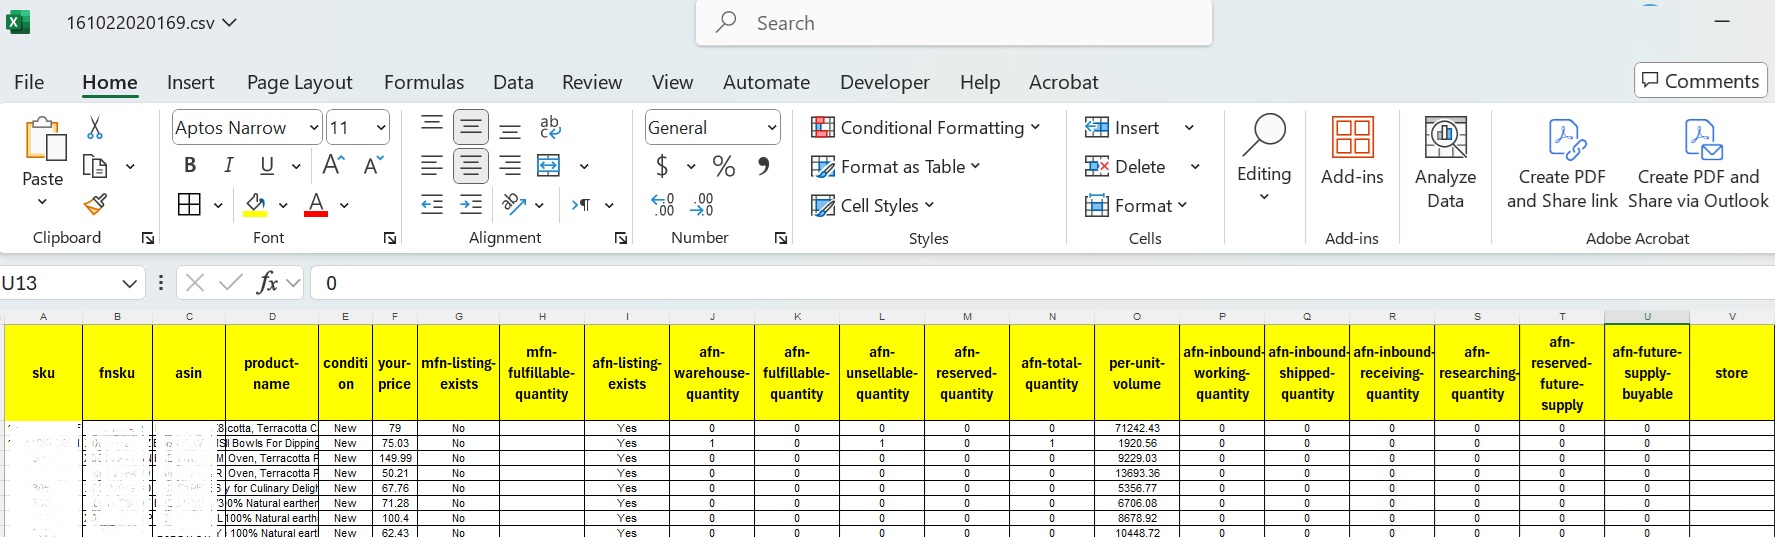Click Analyze Data

[1446, 163]
